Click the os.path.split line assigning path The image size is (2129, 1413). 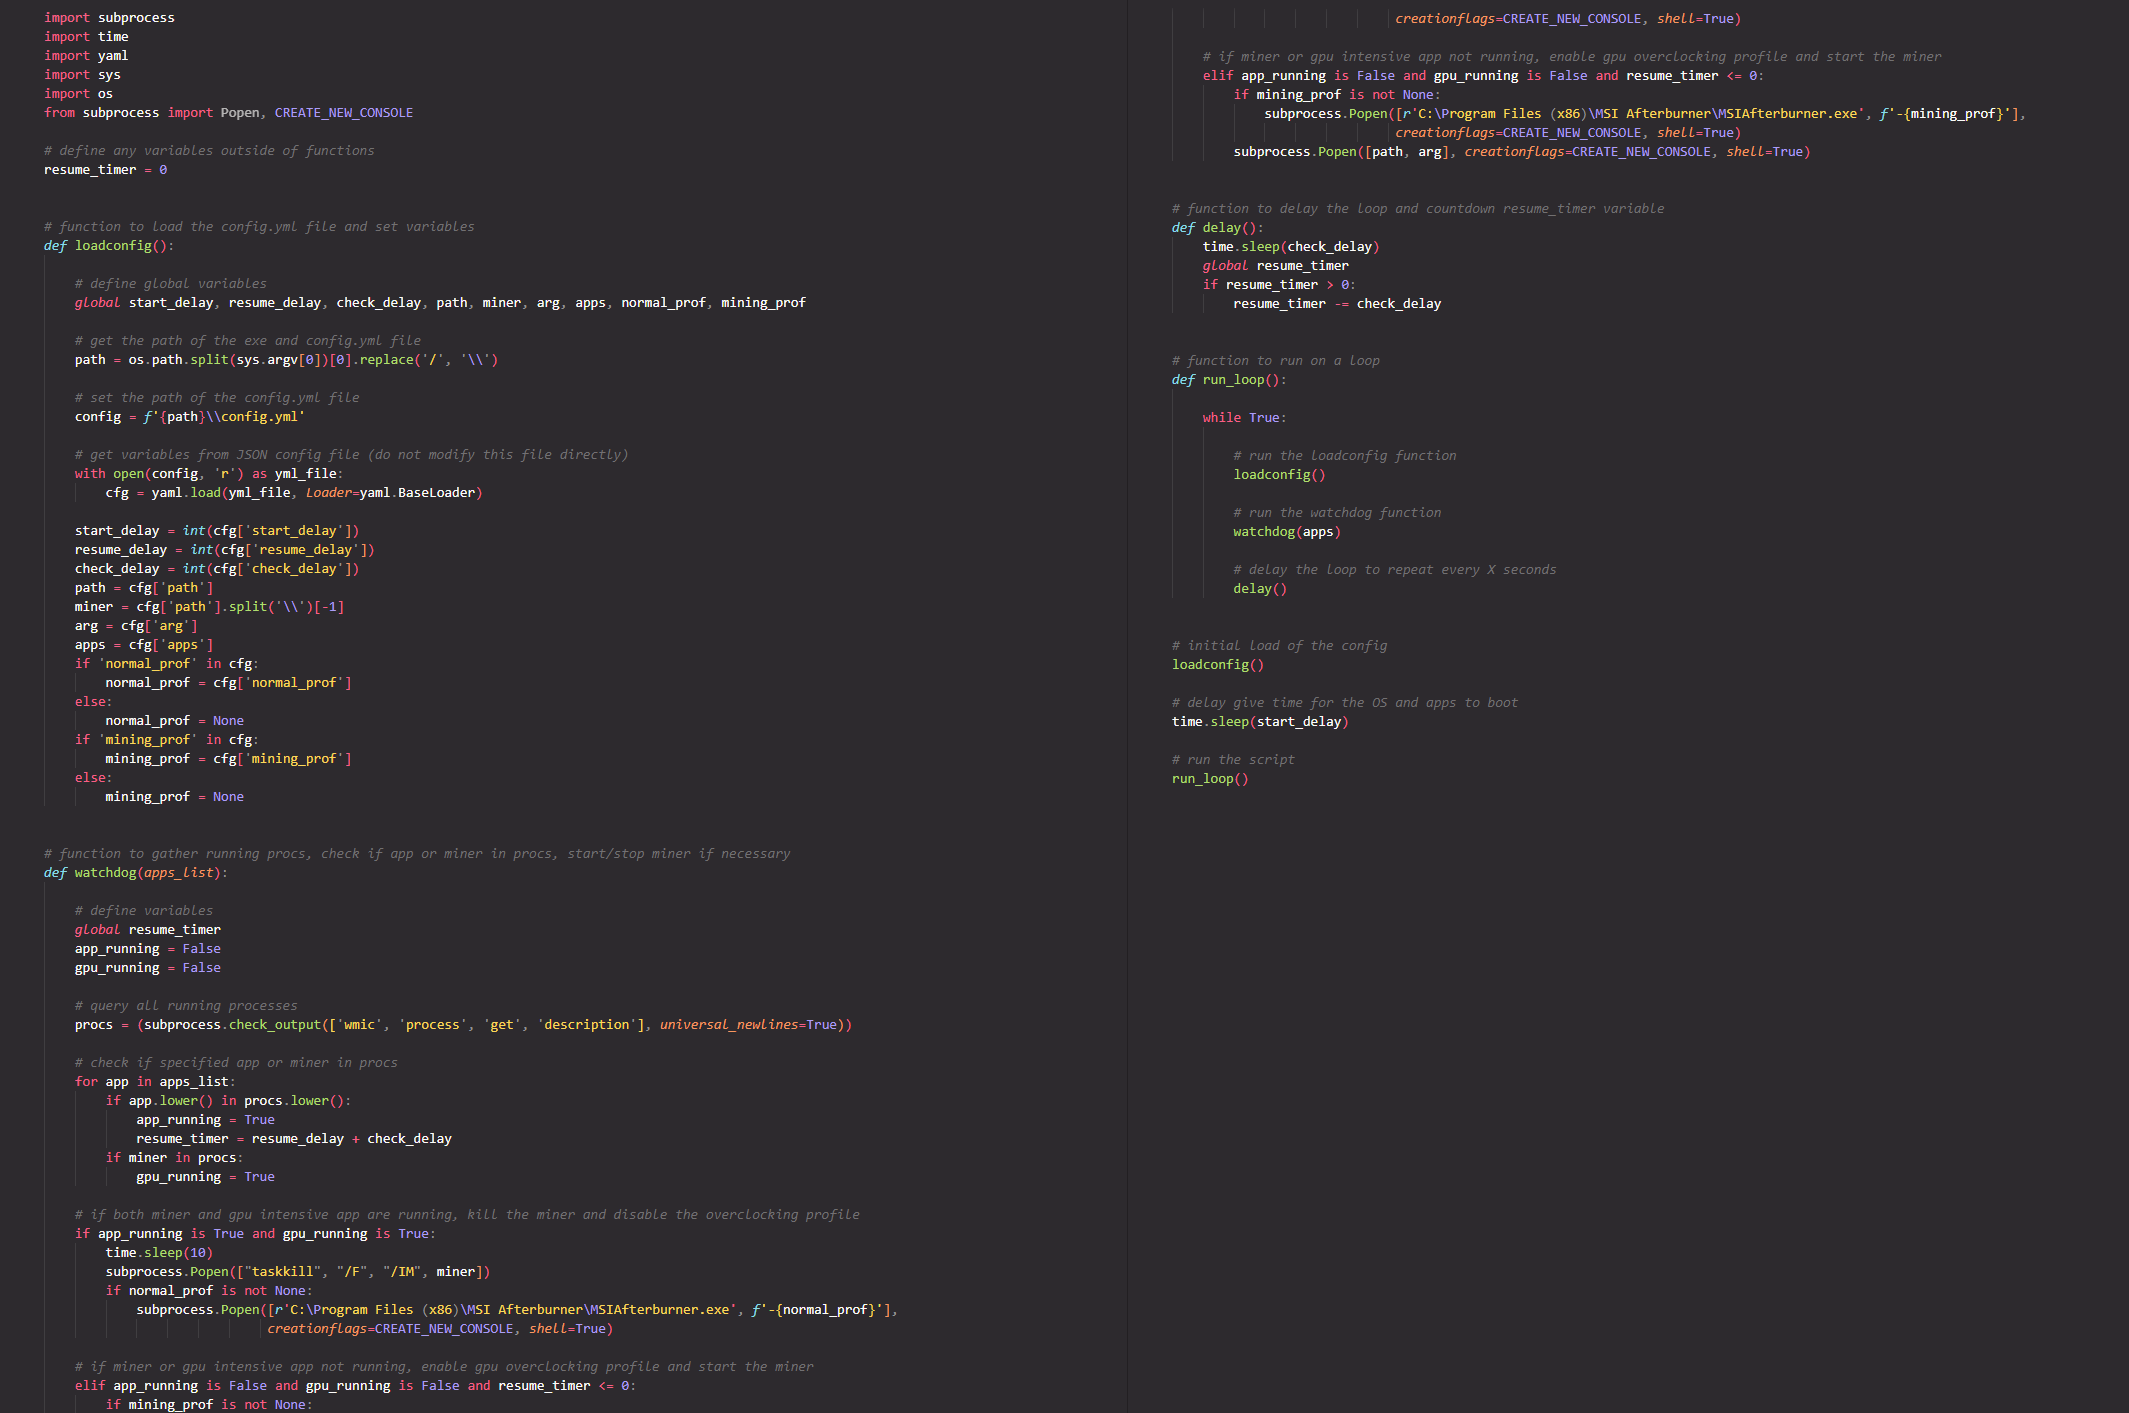[x=286, y=360]
